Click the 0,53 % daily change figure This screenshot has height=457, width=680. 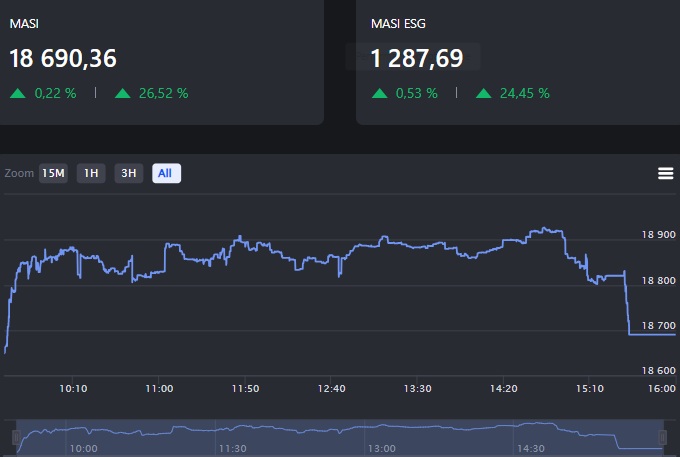[417, 93]
